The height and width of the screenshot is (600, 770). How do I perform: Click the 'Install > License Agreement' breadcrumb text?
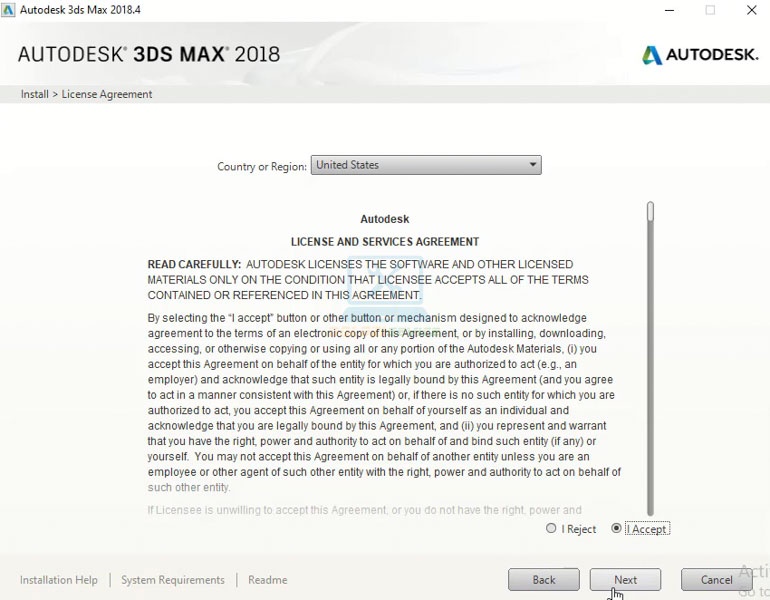pos(86,94)
